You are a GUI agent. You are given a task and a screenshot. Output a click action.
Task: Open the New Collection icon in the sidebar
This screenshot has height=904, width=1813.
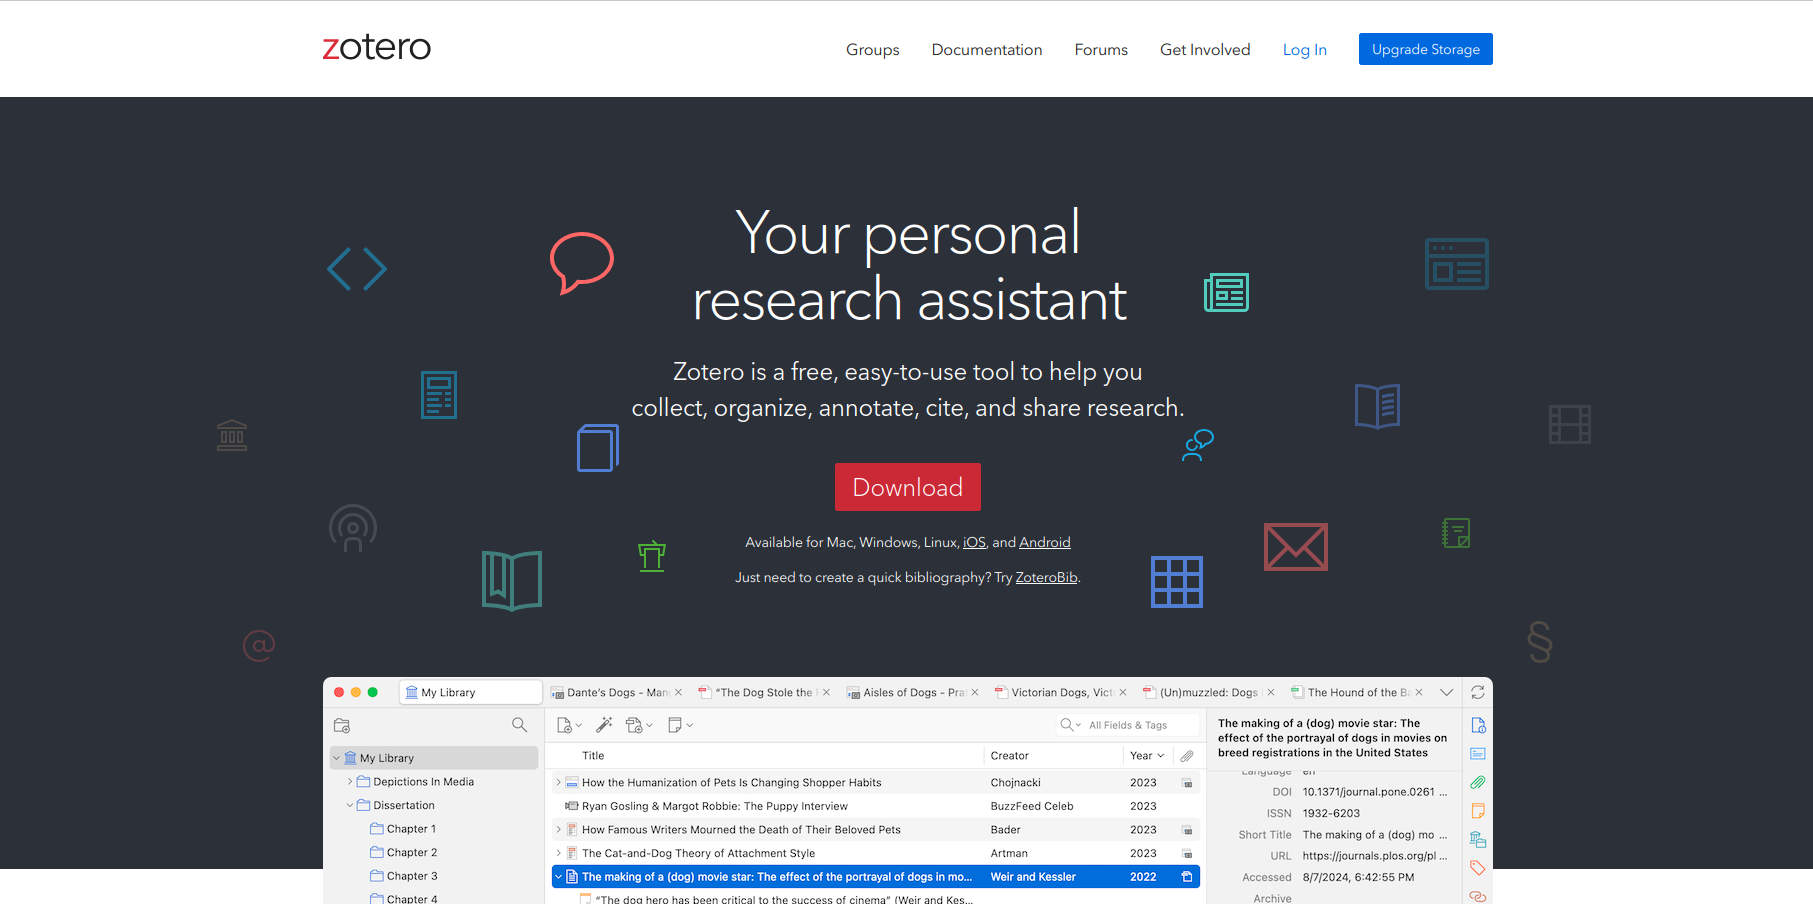click(341, 724)
